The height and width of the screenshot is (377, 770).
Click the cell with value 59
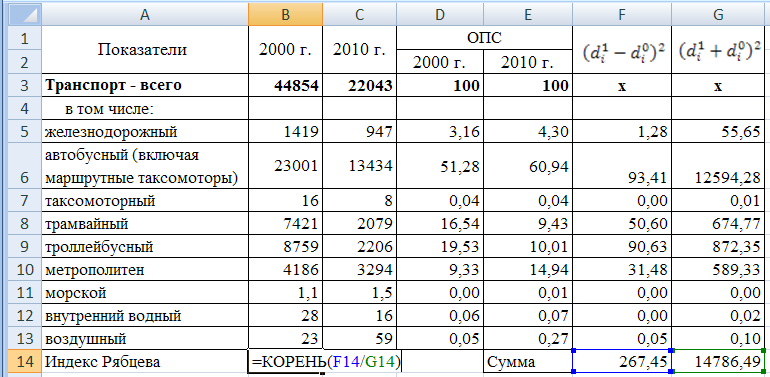tap(359, 339)
